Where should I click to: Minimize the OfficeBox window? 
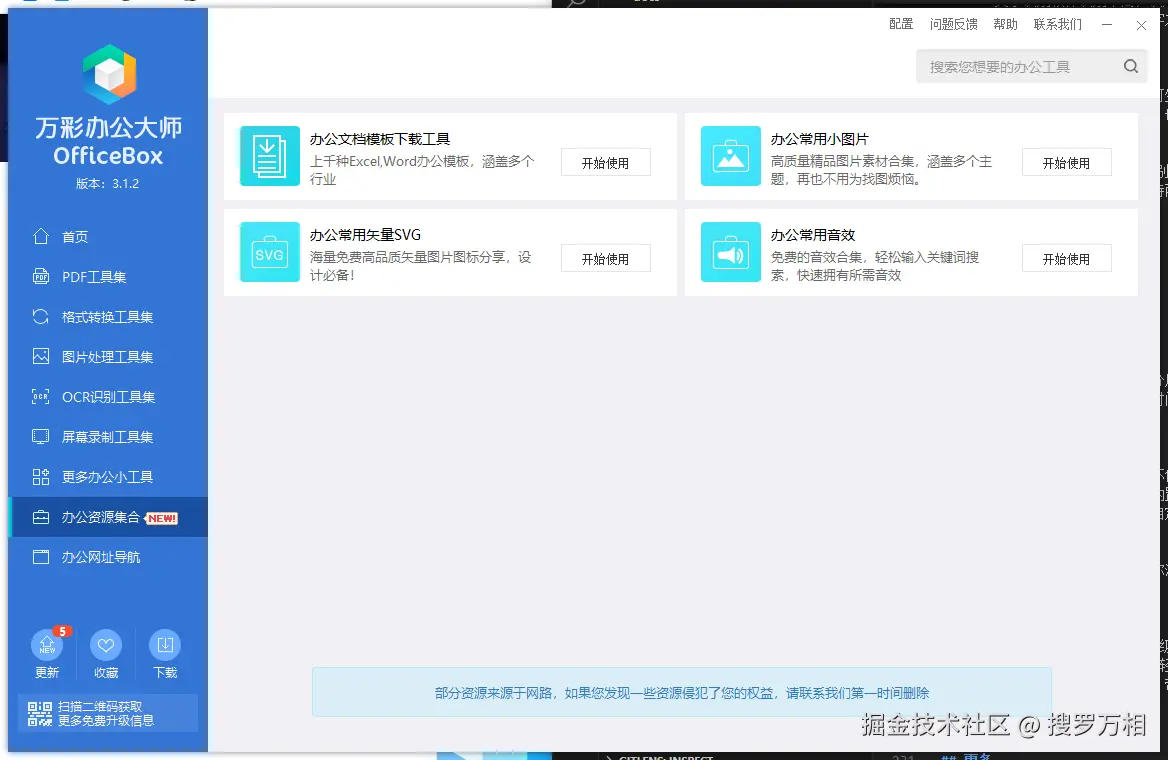(x=1107, y=25)
